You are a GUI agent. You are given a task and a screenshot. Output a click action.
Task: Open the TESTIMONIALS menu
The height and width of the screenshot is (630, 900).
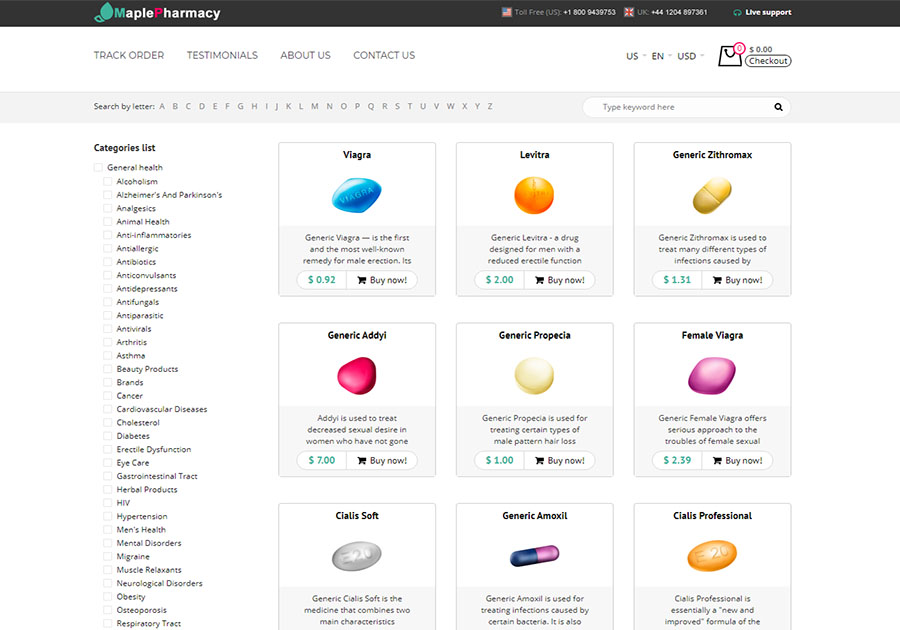tap(222, 55)
